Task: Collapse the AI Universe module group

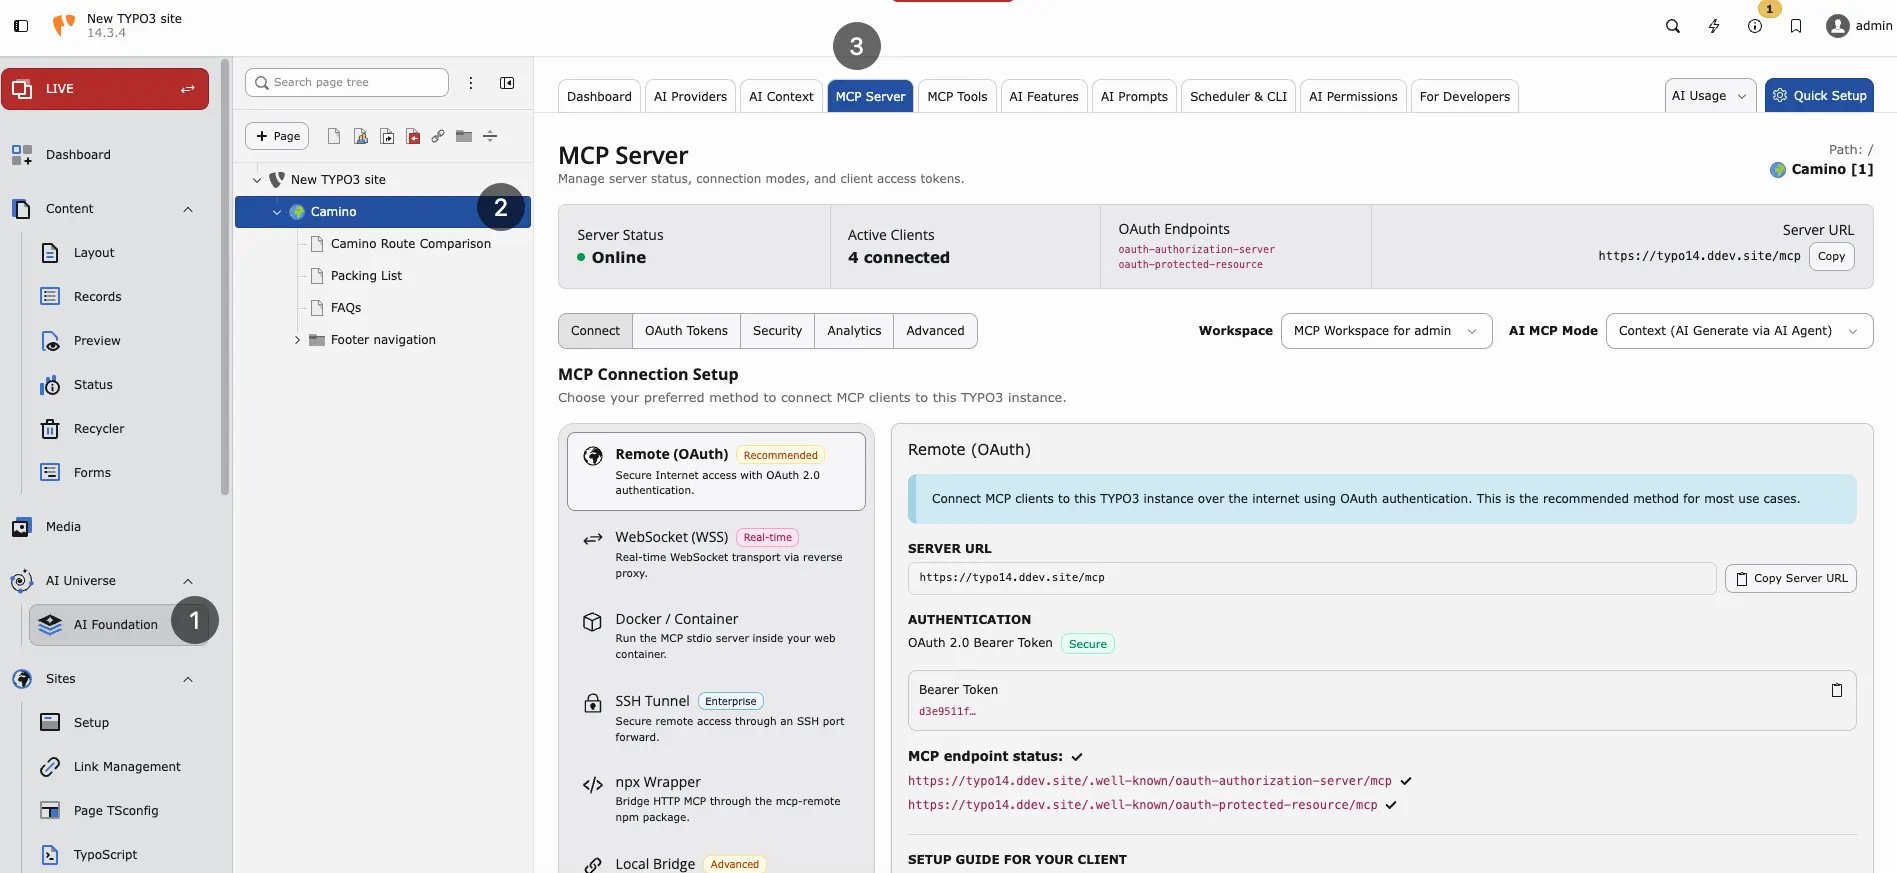Action: pyautogui.click(x=188, y=581)
